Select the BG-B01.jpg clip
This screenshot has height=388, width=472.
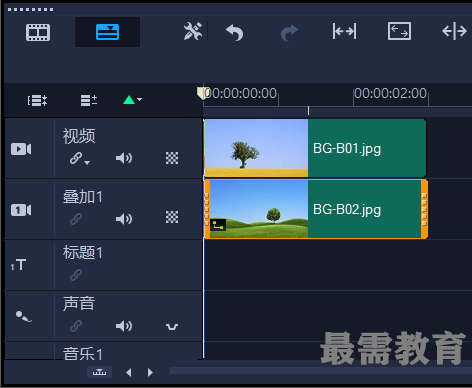315,148
